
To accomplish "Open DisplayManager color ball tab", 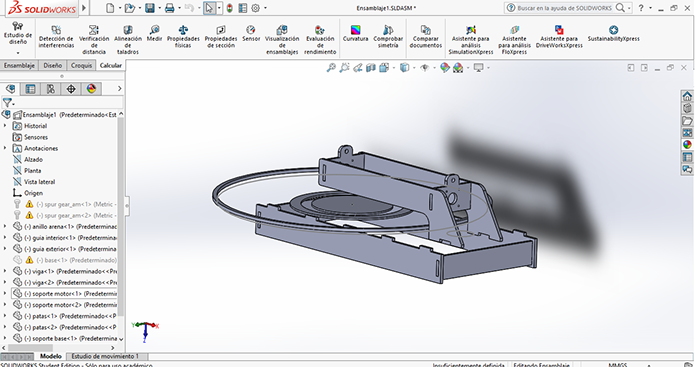I will click(x=91, y=89).
